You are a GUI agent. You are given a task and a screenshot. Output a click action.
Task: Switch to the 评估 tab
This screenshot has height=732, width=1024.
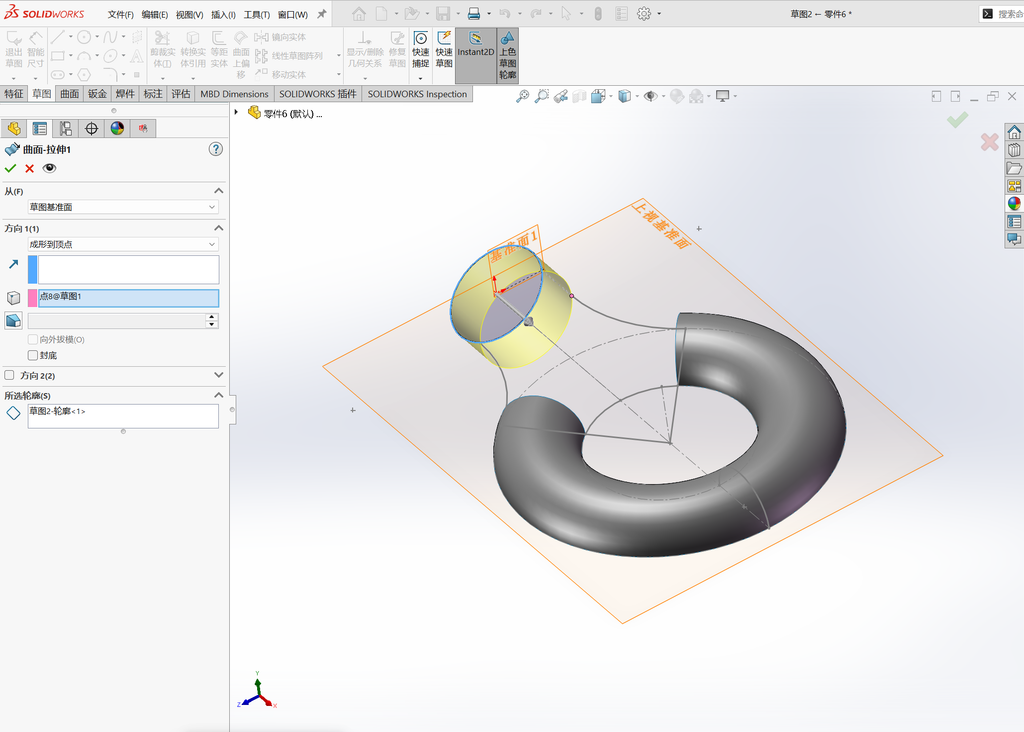[181, 94]
